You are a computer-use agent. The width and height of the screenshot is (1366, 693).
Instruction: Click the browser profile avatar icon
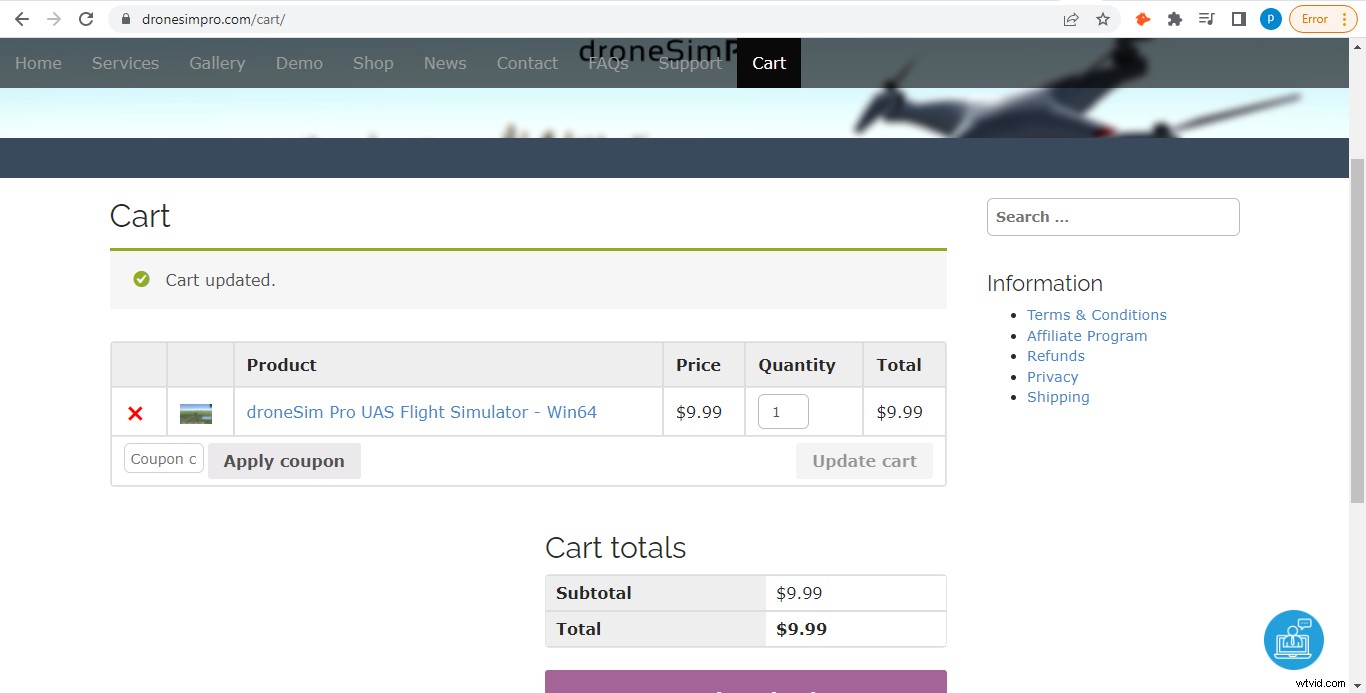coord(1270,18)
